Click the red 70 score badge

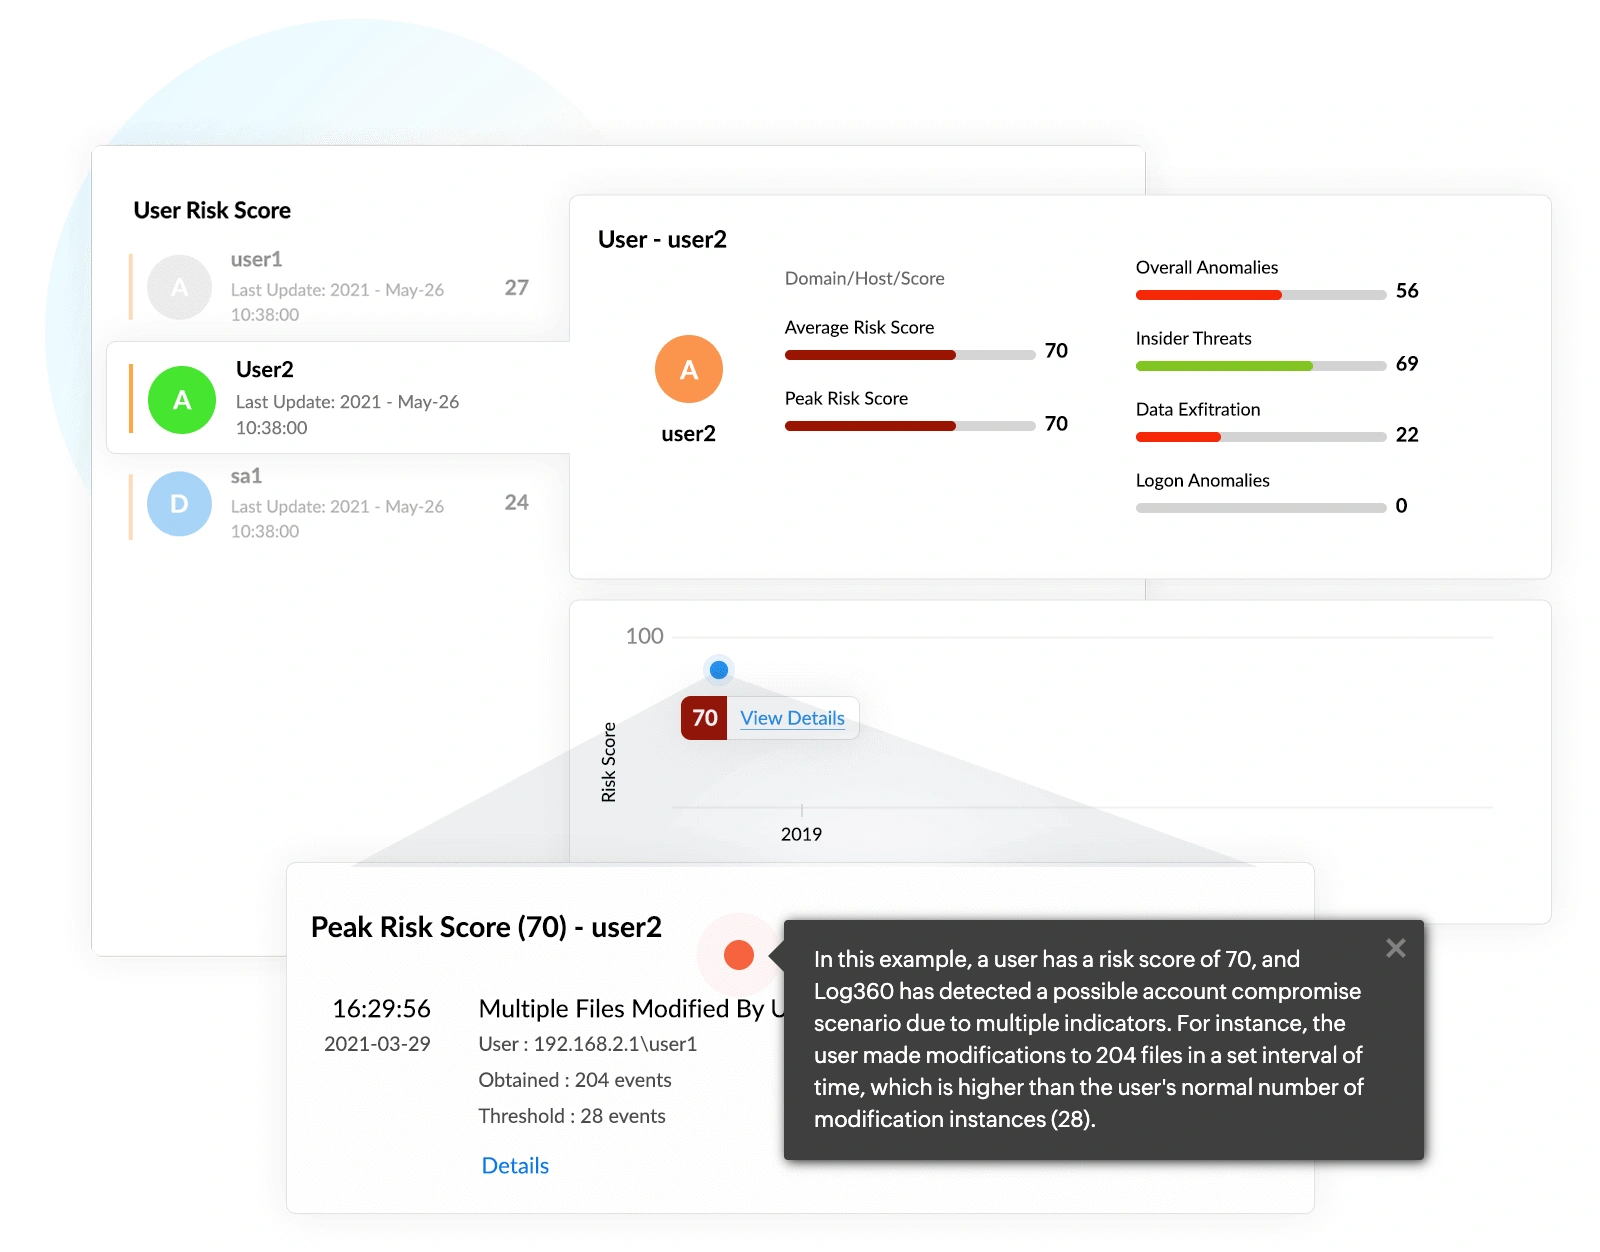704,718
